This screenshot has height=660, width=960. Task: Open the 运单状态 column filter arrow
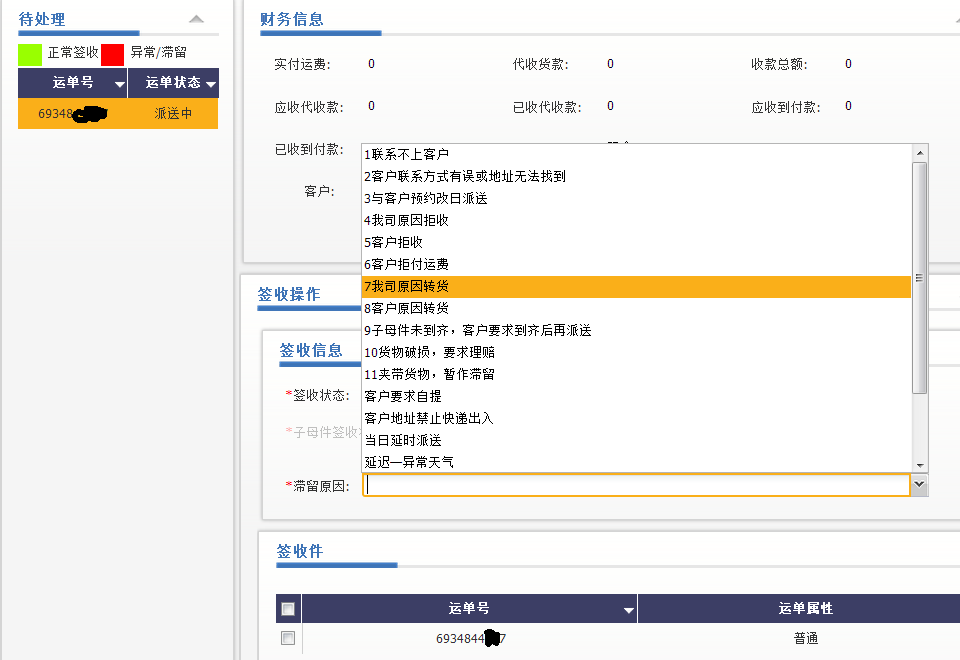point(210,84)
